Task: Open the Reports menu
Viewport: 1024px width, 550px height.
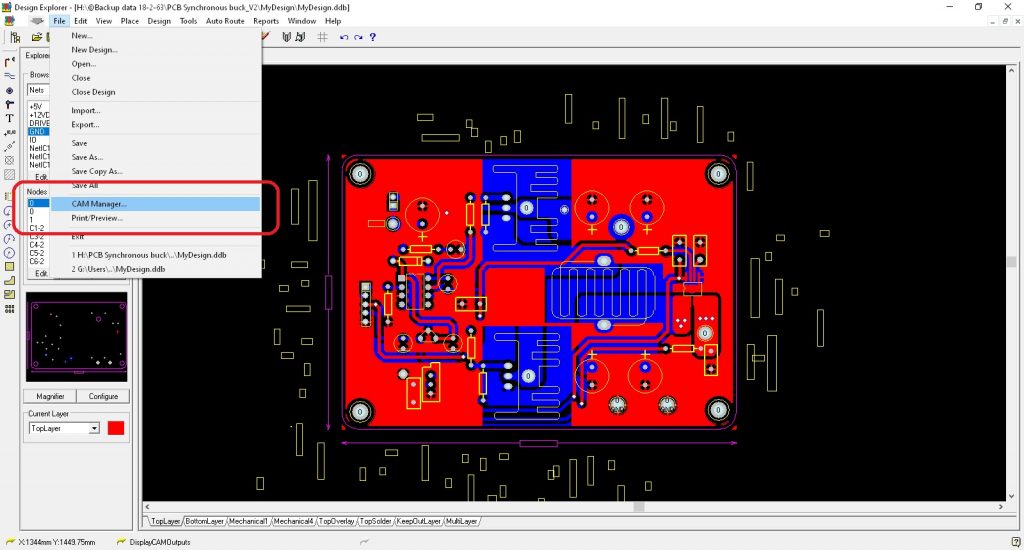Action: [266, 21]
